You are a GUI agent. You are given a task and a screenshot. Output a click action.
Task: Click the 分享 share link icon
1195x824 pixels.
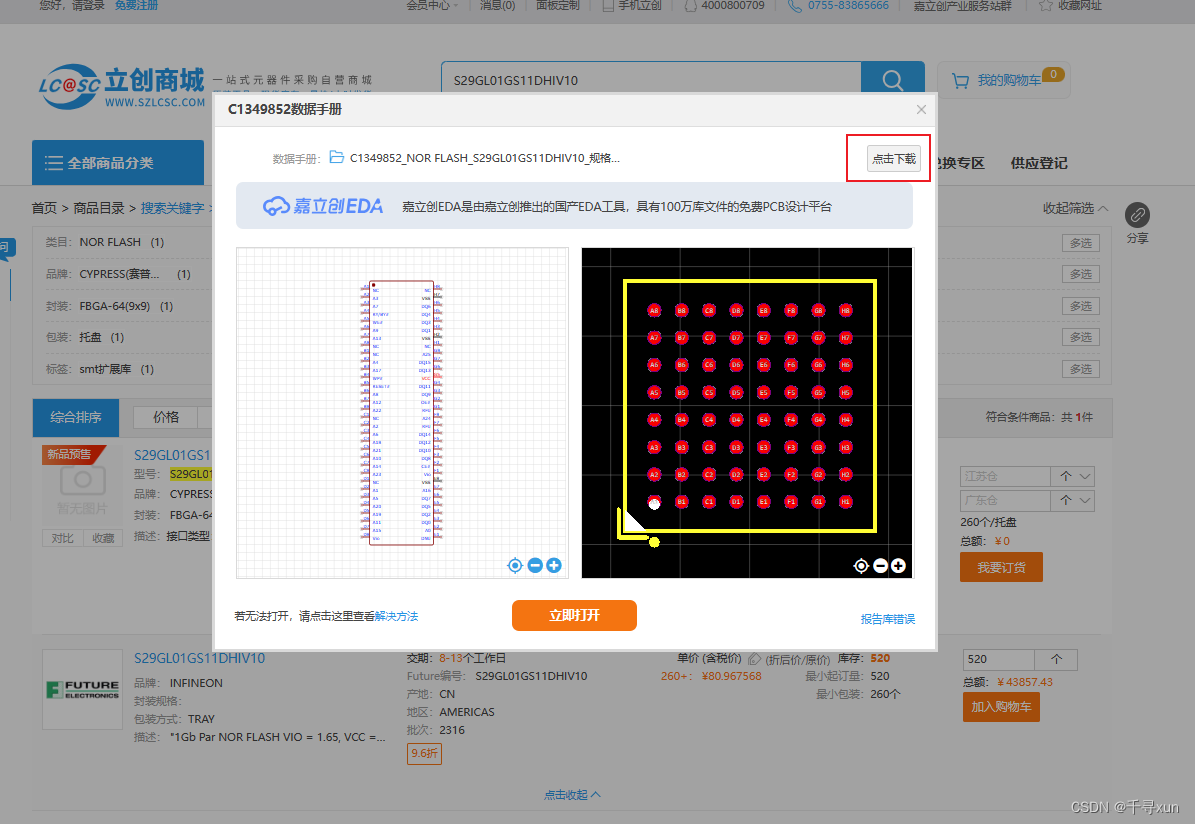coord(1137,215)
